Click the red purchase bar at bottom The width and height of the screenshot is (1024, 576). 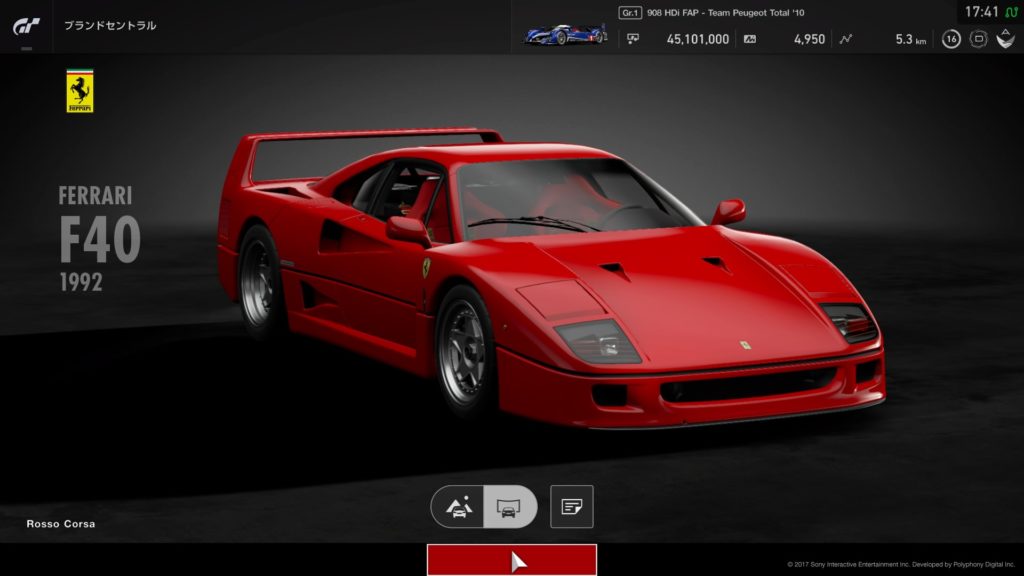511,560
